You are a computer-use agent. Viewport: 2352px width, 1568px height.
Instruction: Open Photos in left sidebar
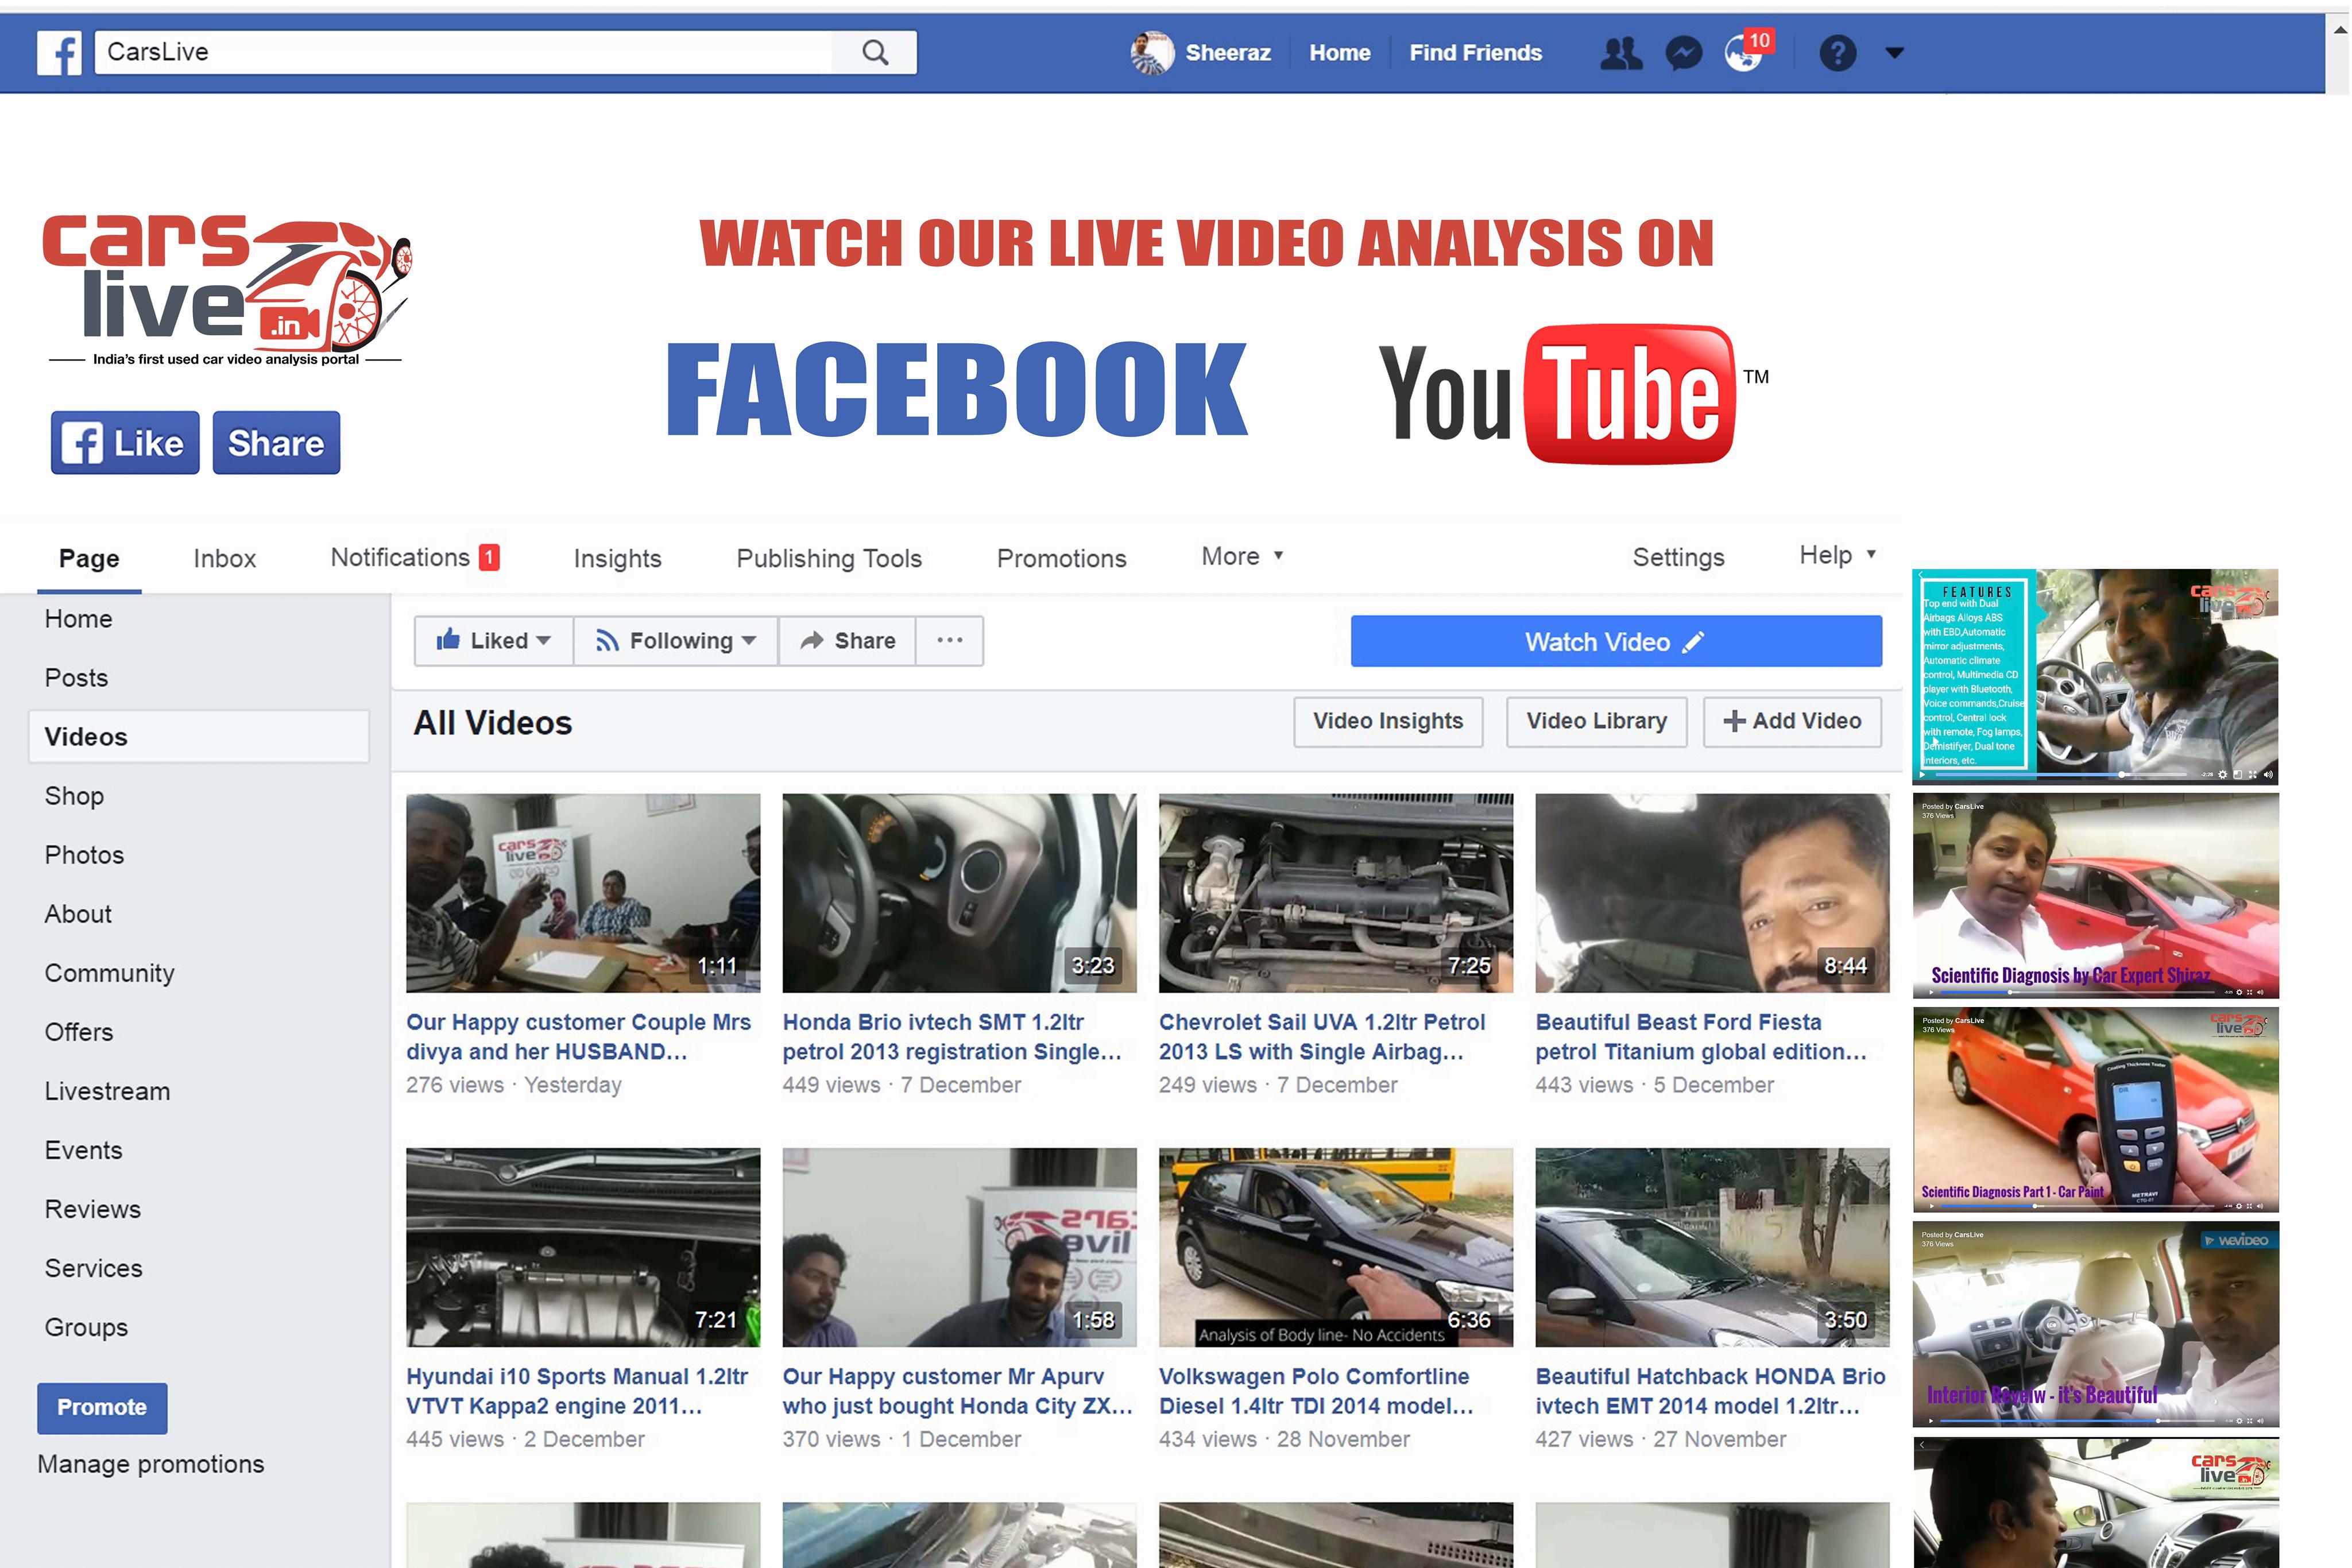(x=84, y=855)
